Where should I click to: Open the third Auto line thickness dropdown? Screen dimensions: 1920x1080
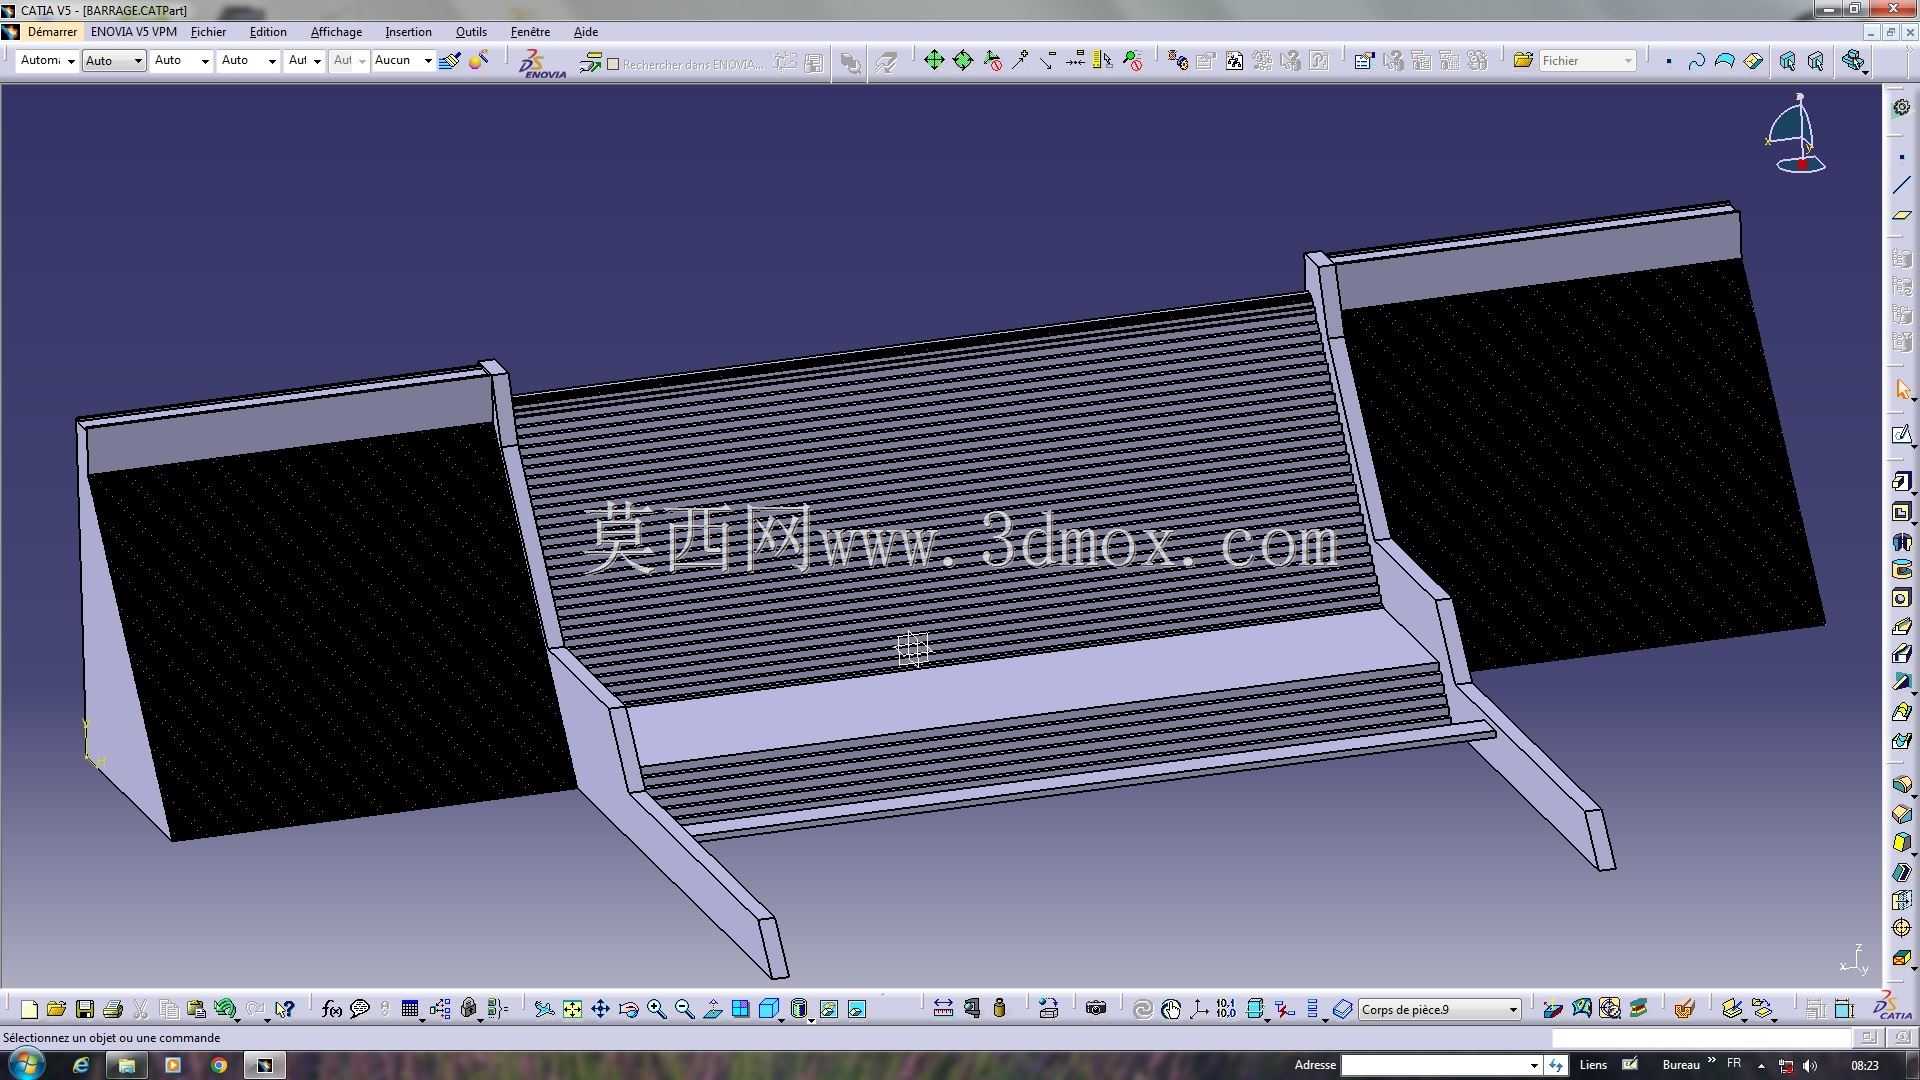181,60
